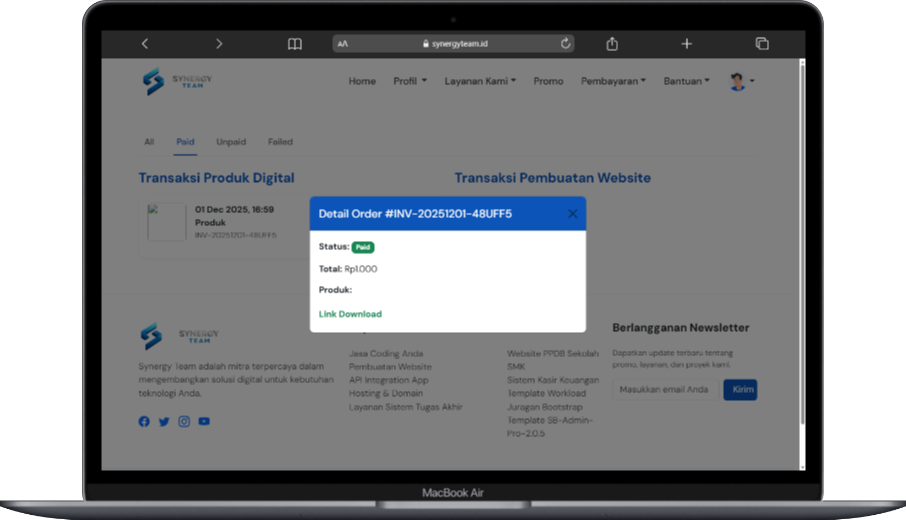Screen dimensions: 906x520
Task: Open Synergy Team Facebook page icon
Action: [x=144, y=422]
